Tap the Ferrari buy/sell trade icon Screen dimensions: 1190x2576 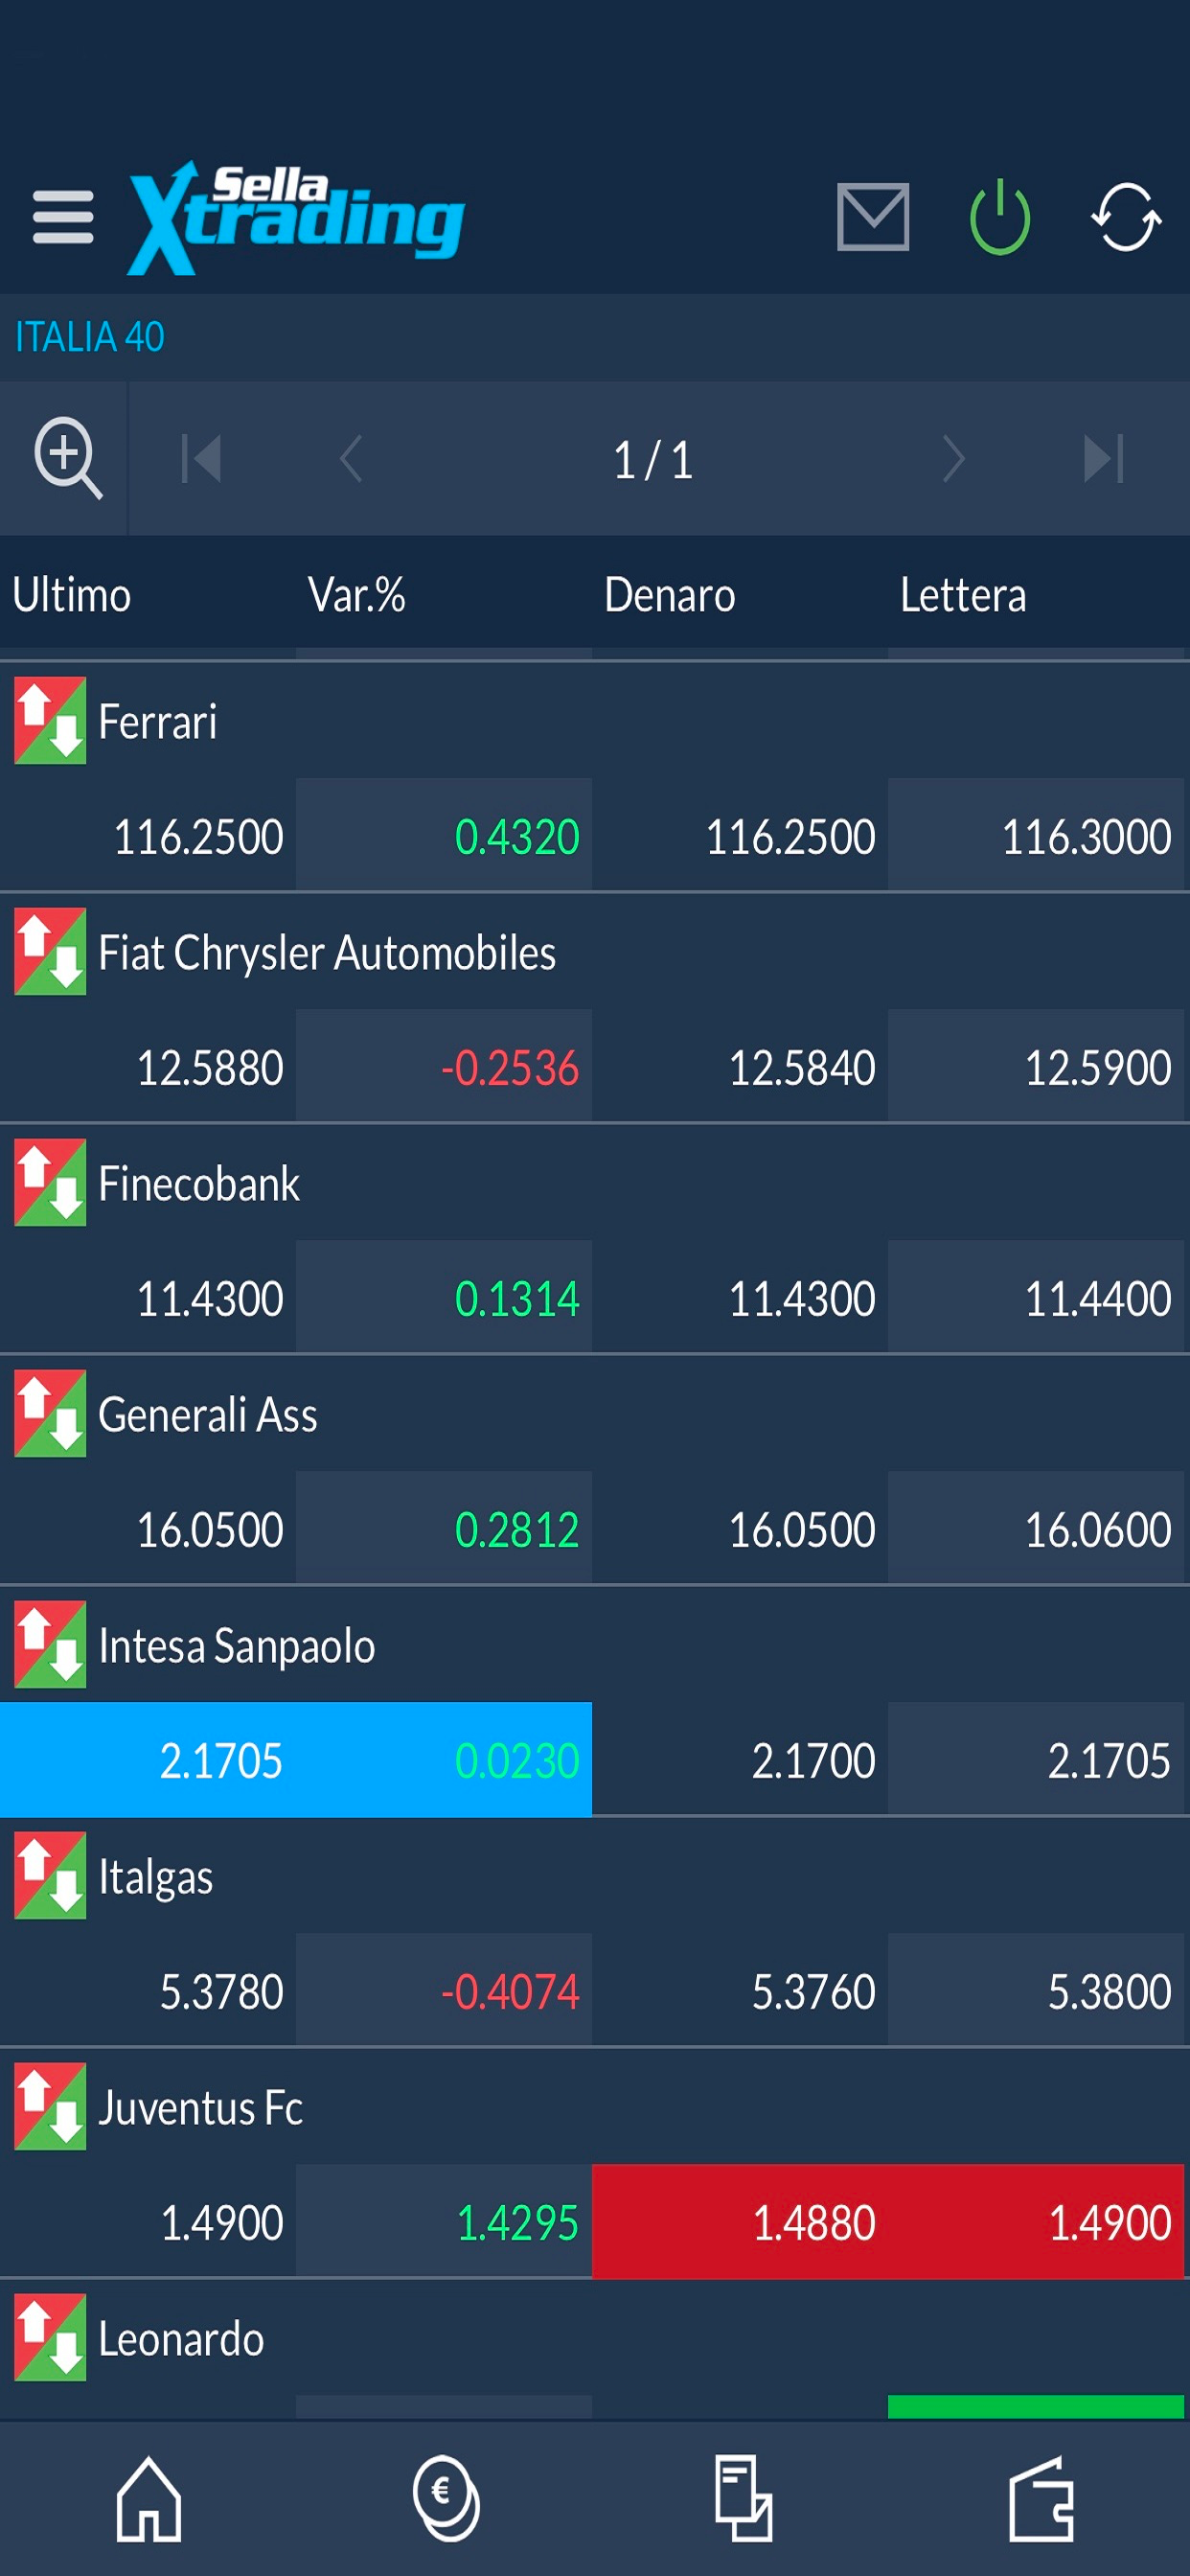coord(50,720)
